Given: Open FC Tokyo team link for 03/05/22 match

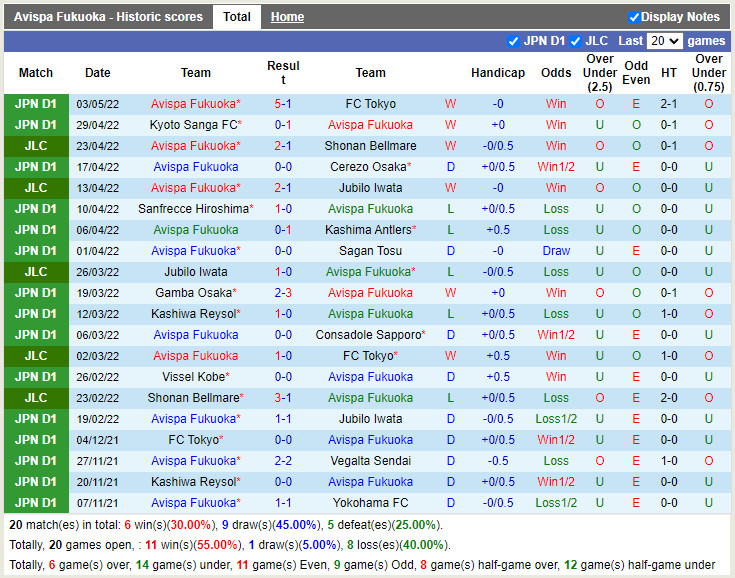Looking at the screenshot, I should [370, 104].
